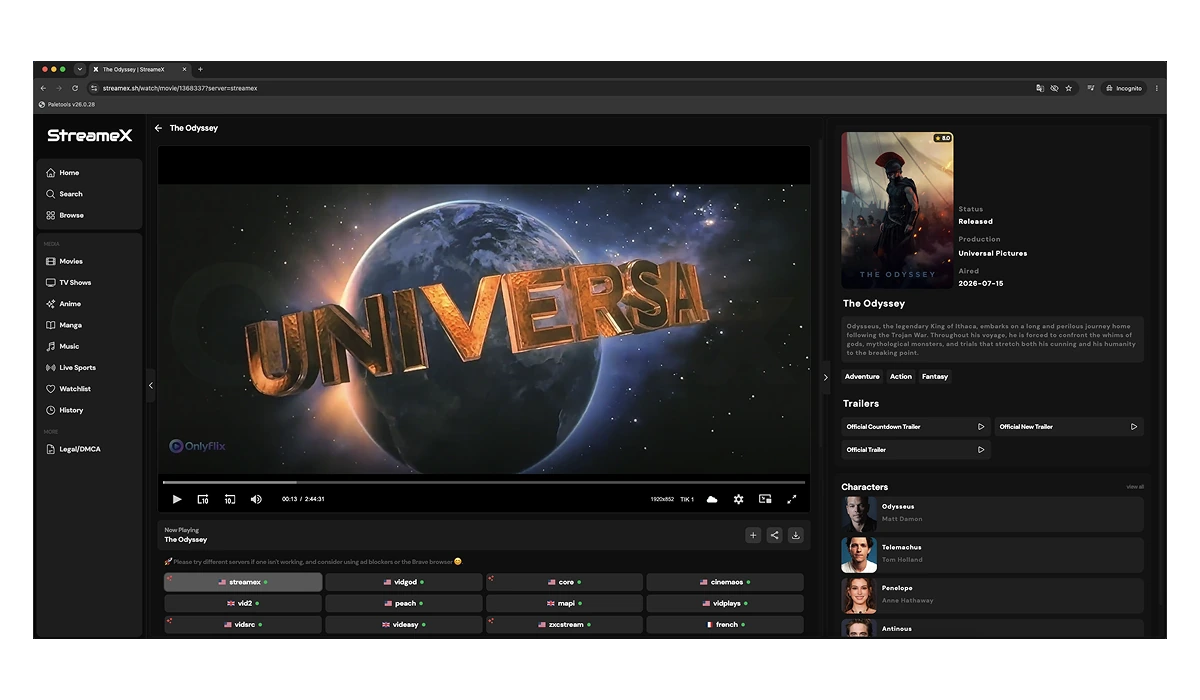Screen dimensions: 1200x700
Task: Click The Odyssey poster thumbnail
Action: (897, 210)
